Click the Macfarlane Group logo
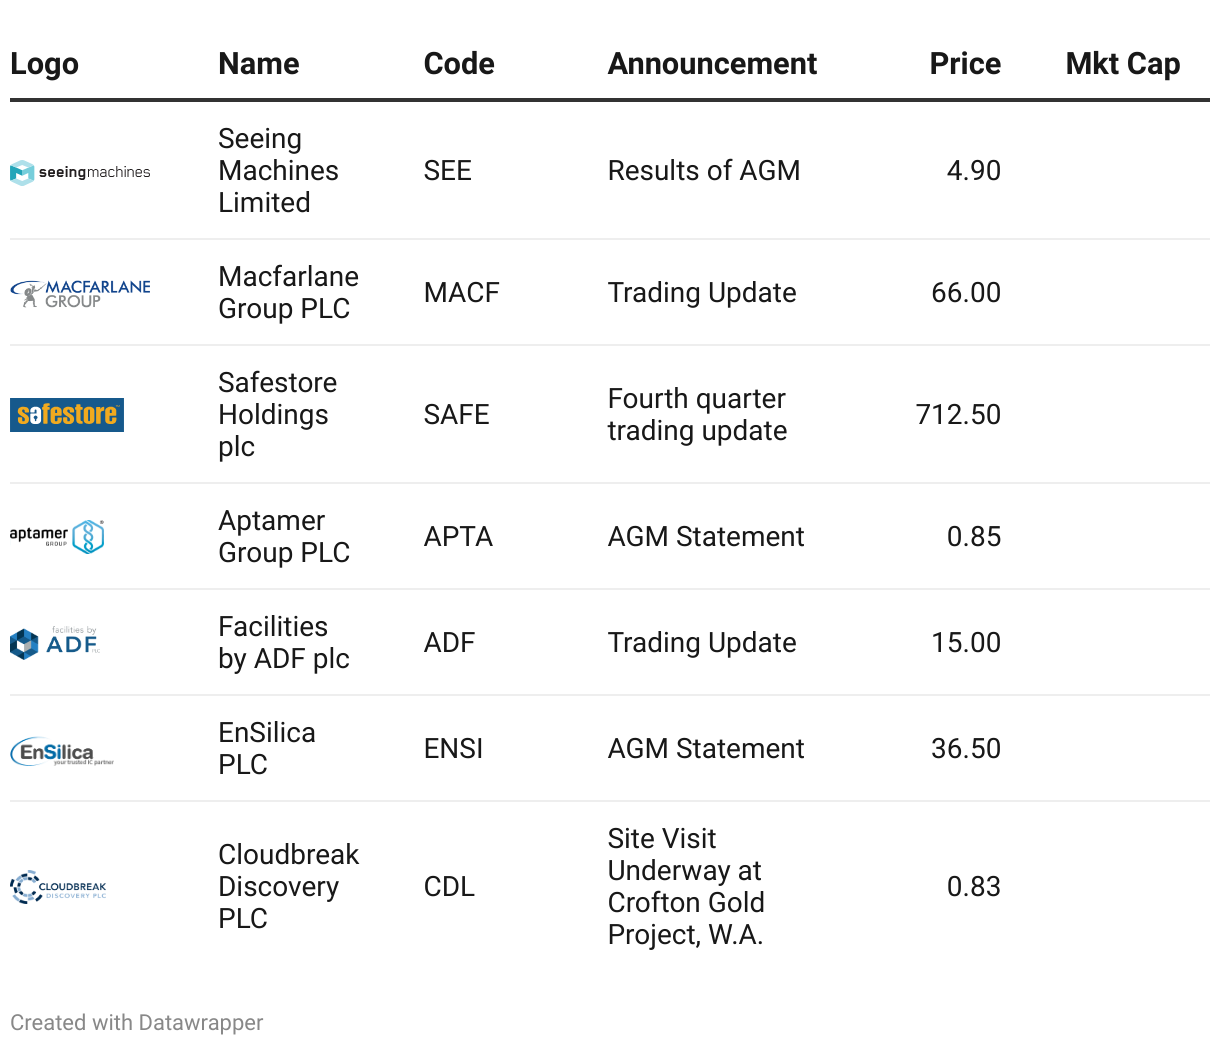1220x1046 pixels. click(80, 293)
